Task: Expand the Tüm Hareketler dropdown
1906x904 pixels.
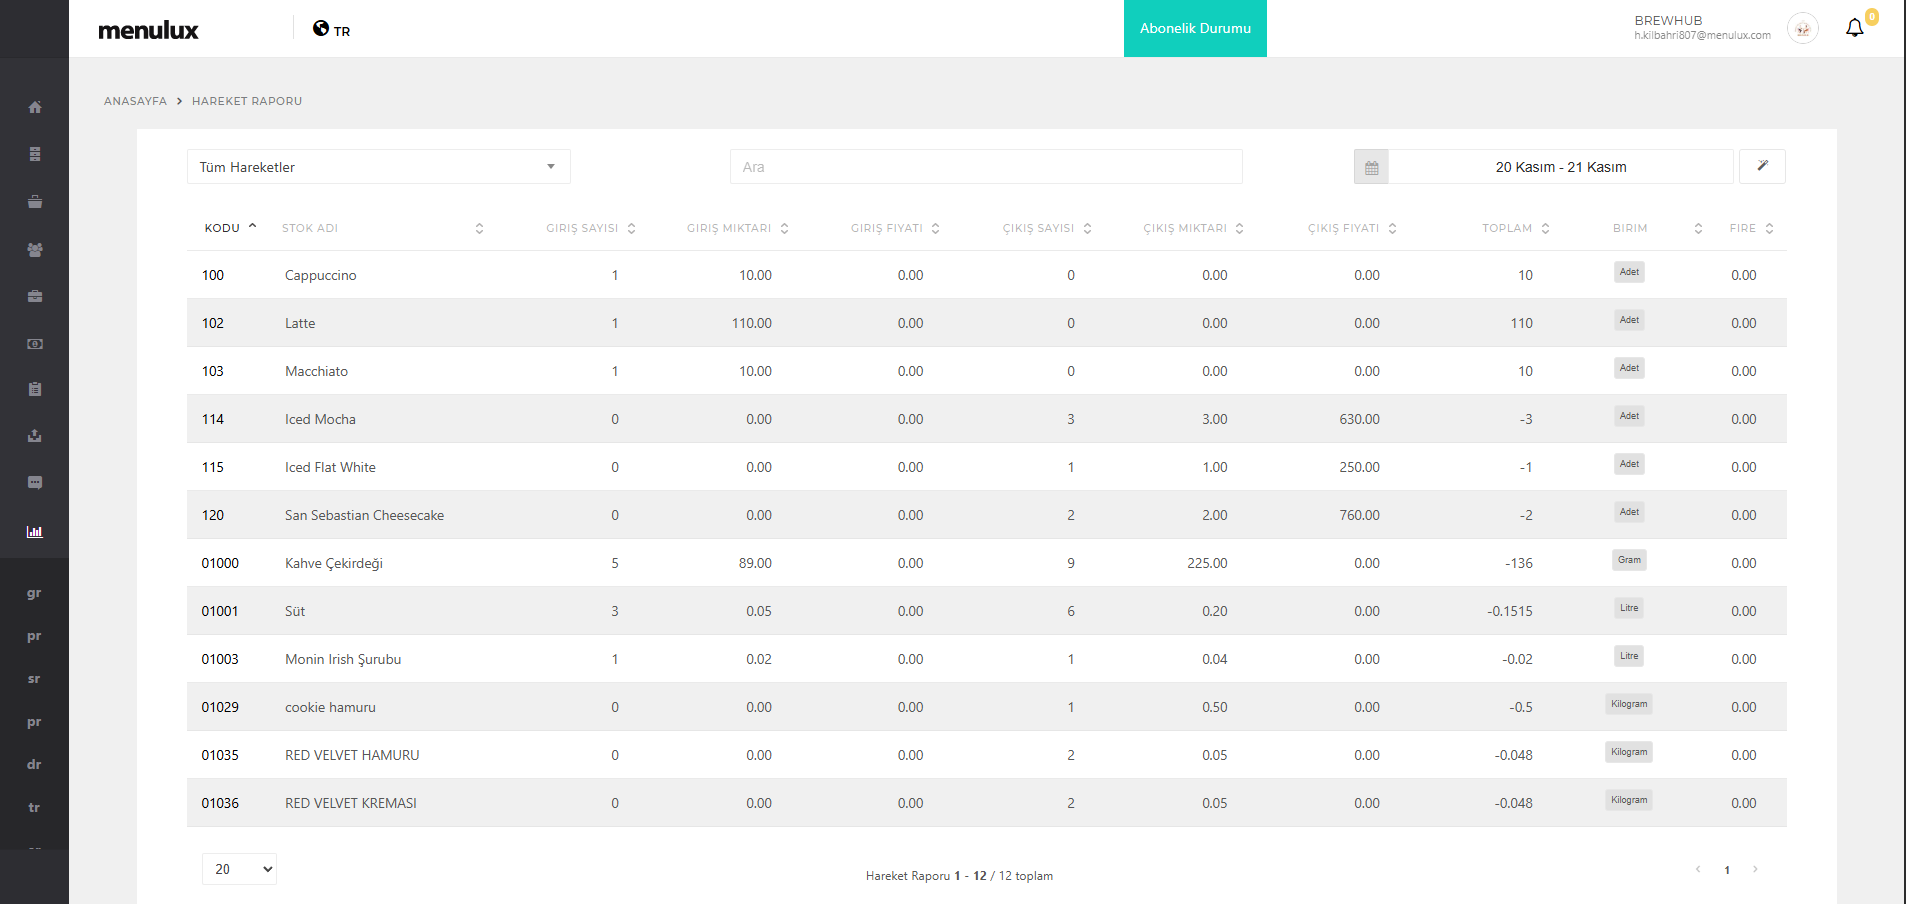Action: pos(378,167)
